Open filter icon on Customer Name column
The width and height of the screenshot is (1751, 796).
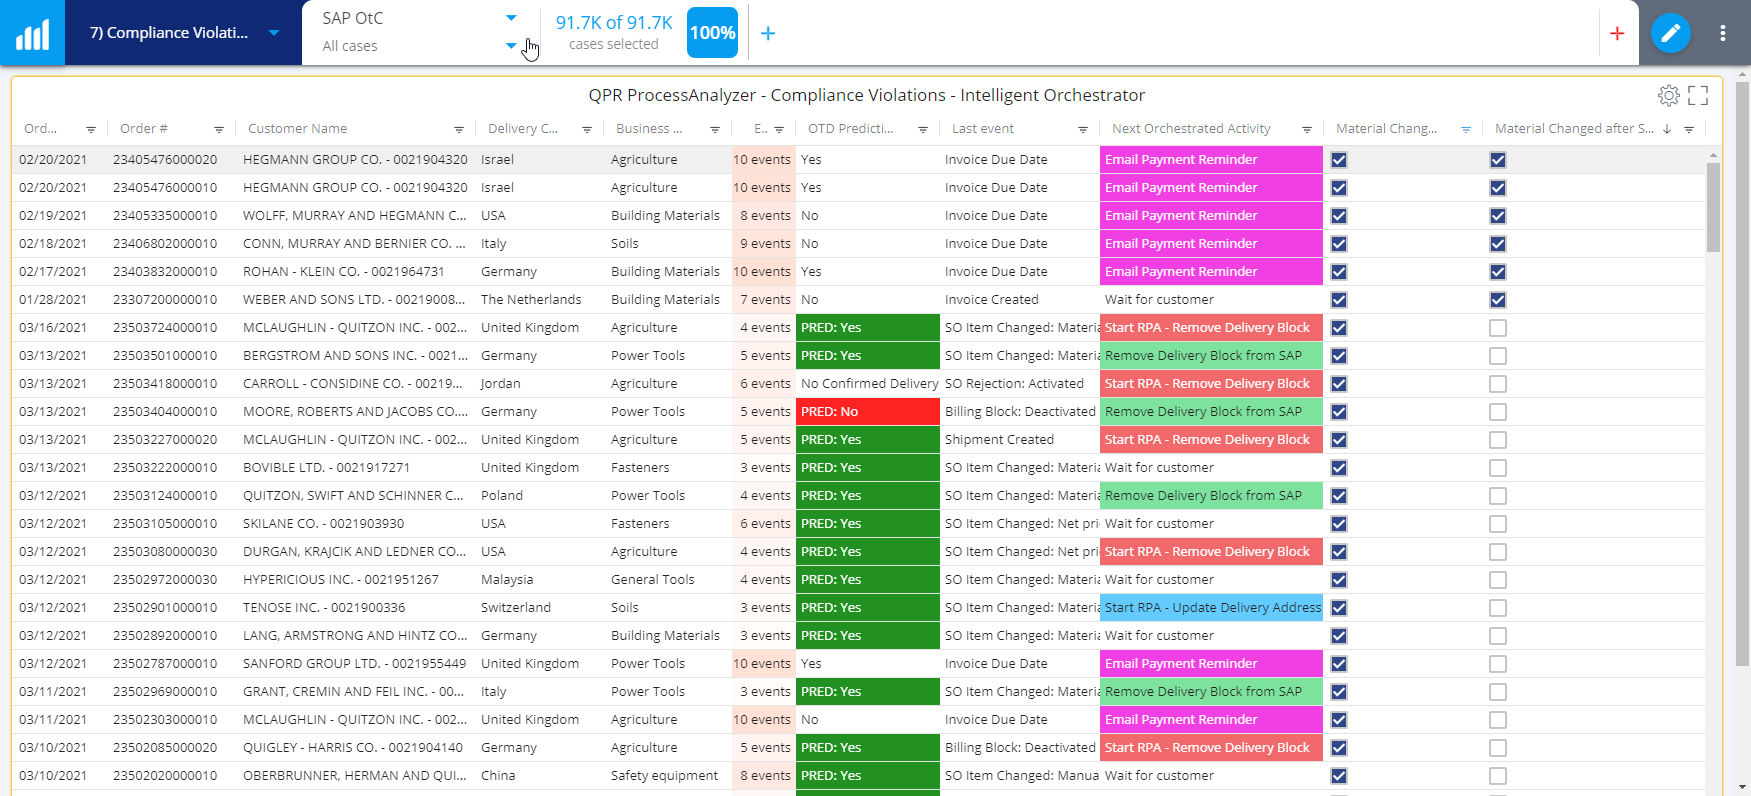point(459,130)
